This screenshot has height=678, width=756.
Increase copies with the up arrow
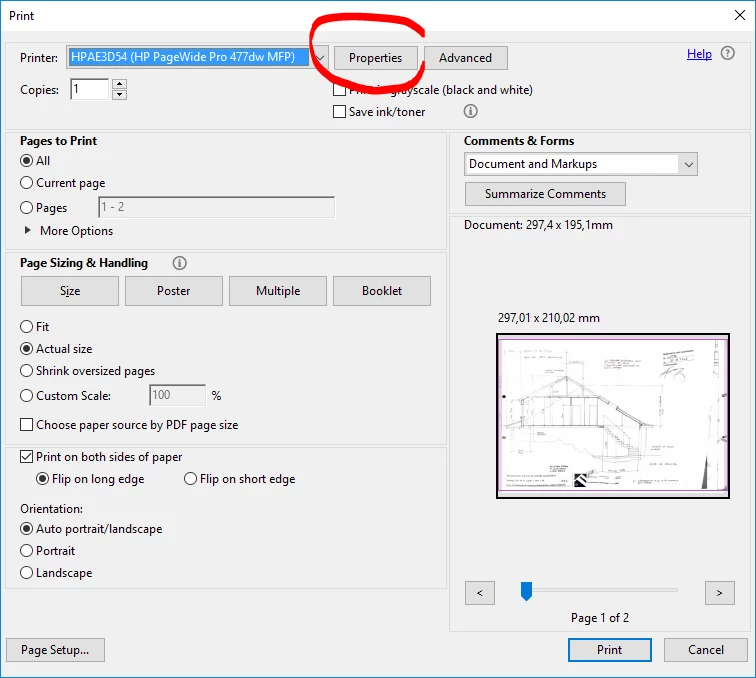pyautogui.click(x=119, y=84)
